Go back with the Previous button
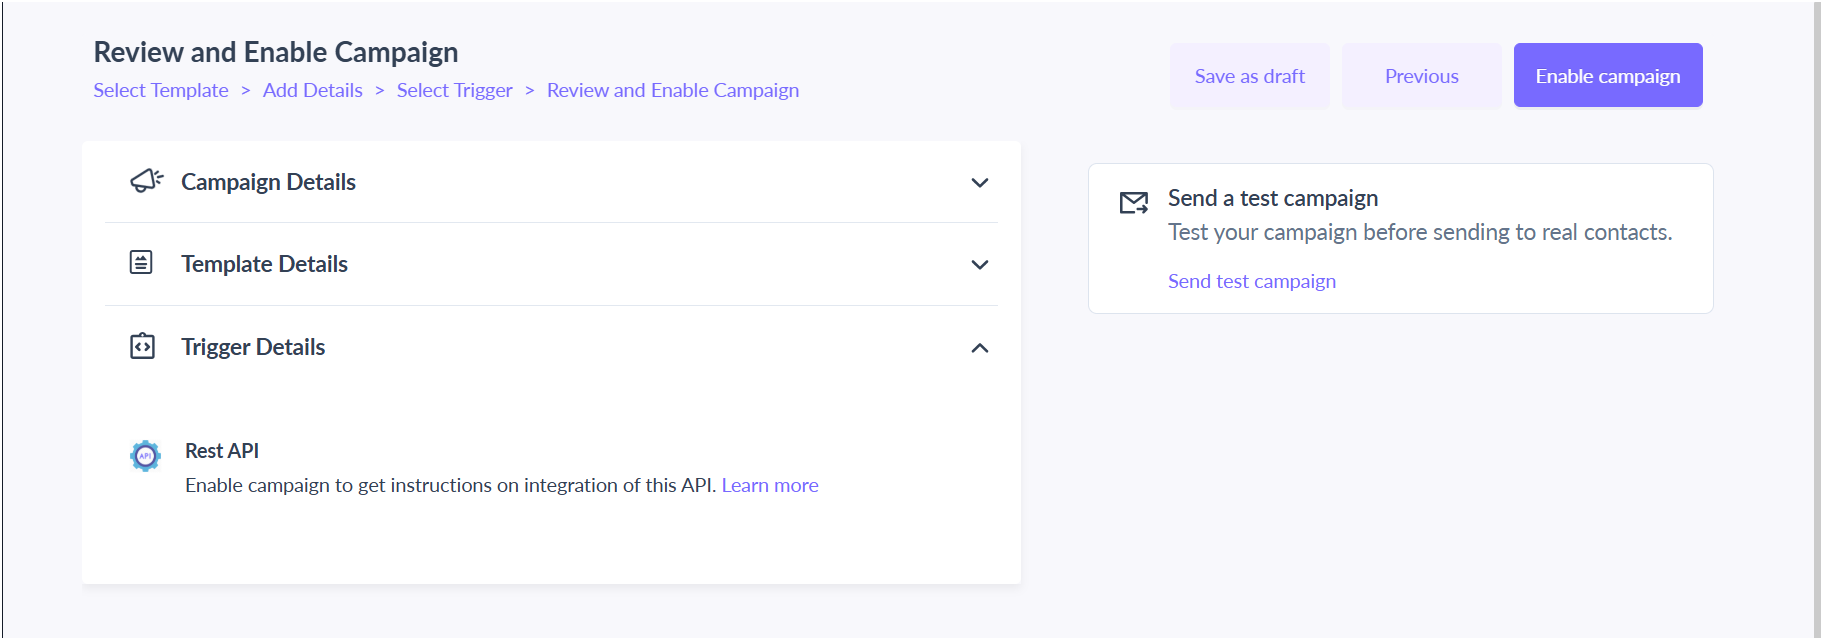1823x640 pixels. point(1422,76)
